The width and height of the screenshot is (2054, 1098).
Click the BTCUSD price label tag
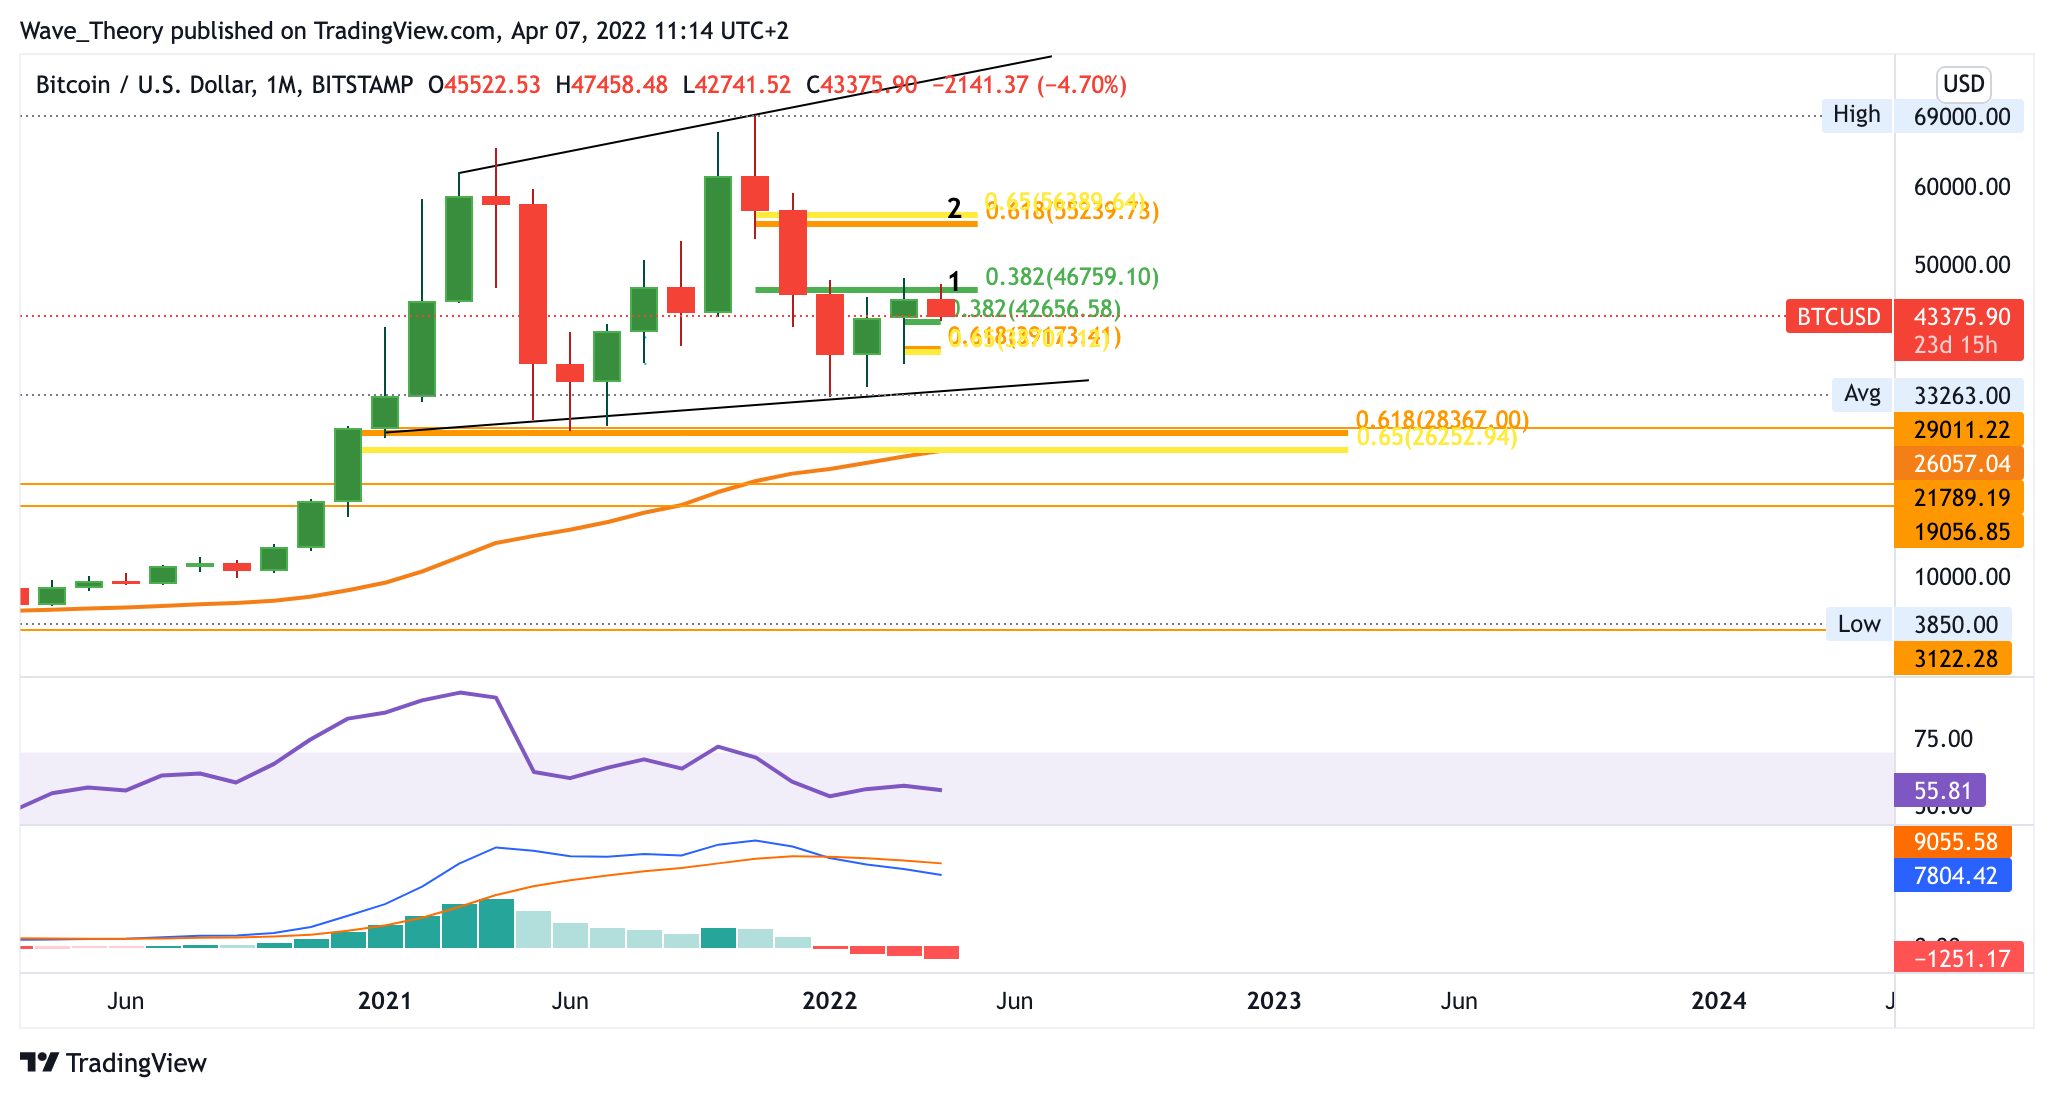click(1838, 317)
